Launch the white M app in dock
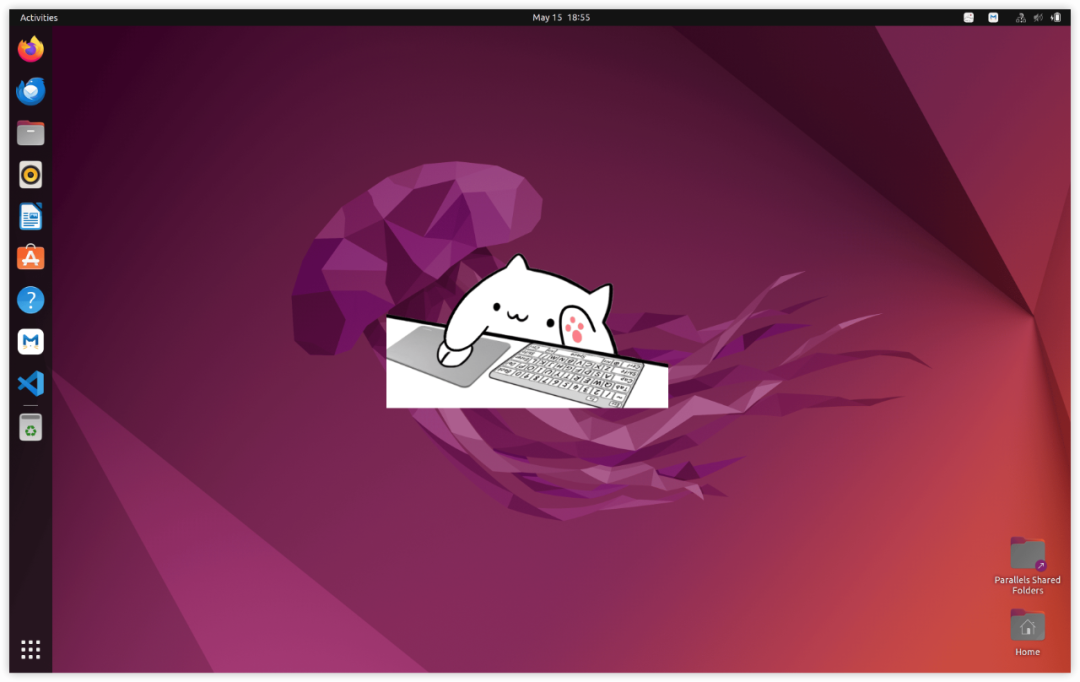This screenshot has width=1080, height=682. [30, 341]
